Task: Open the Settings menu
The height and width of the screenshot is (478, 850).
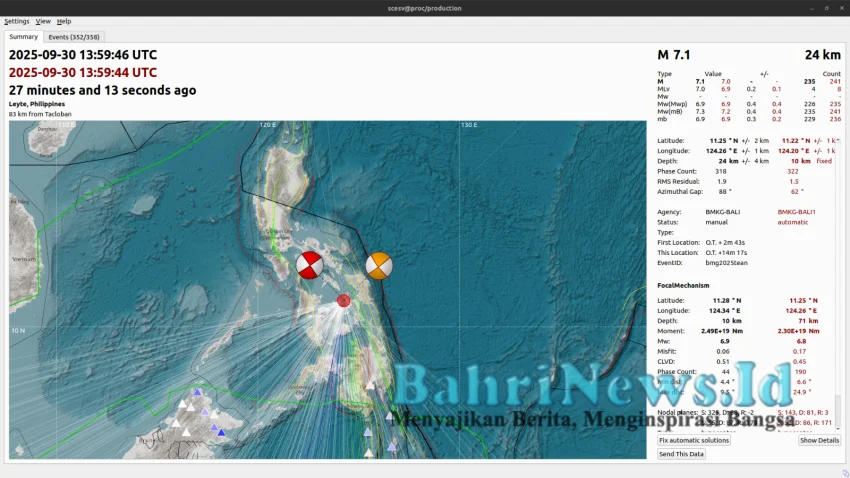Action: [16, 21]
